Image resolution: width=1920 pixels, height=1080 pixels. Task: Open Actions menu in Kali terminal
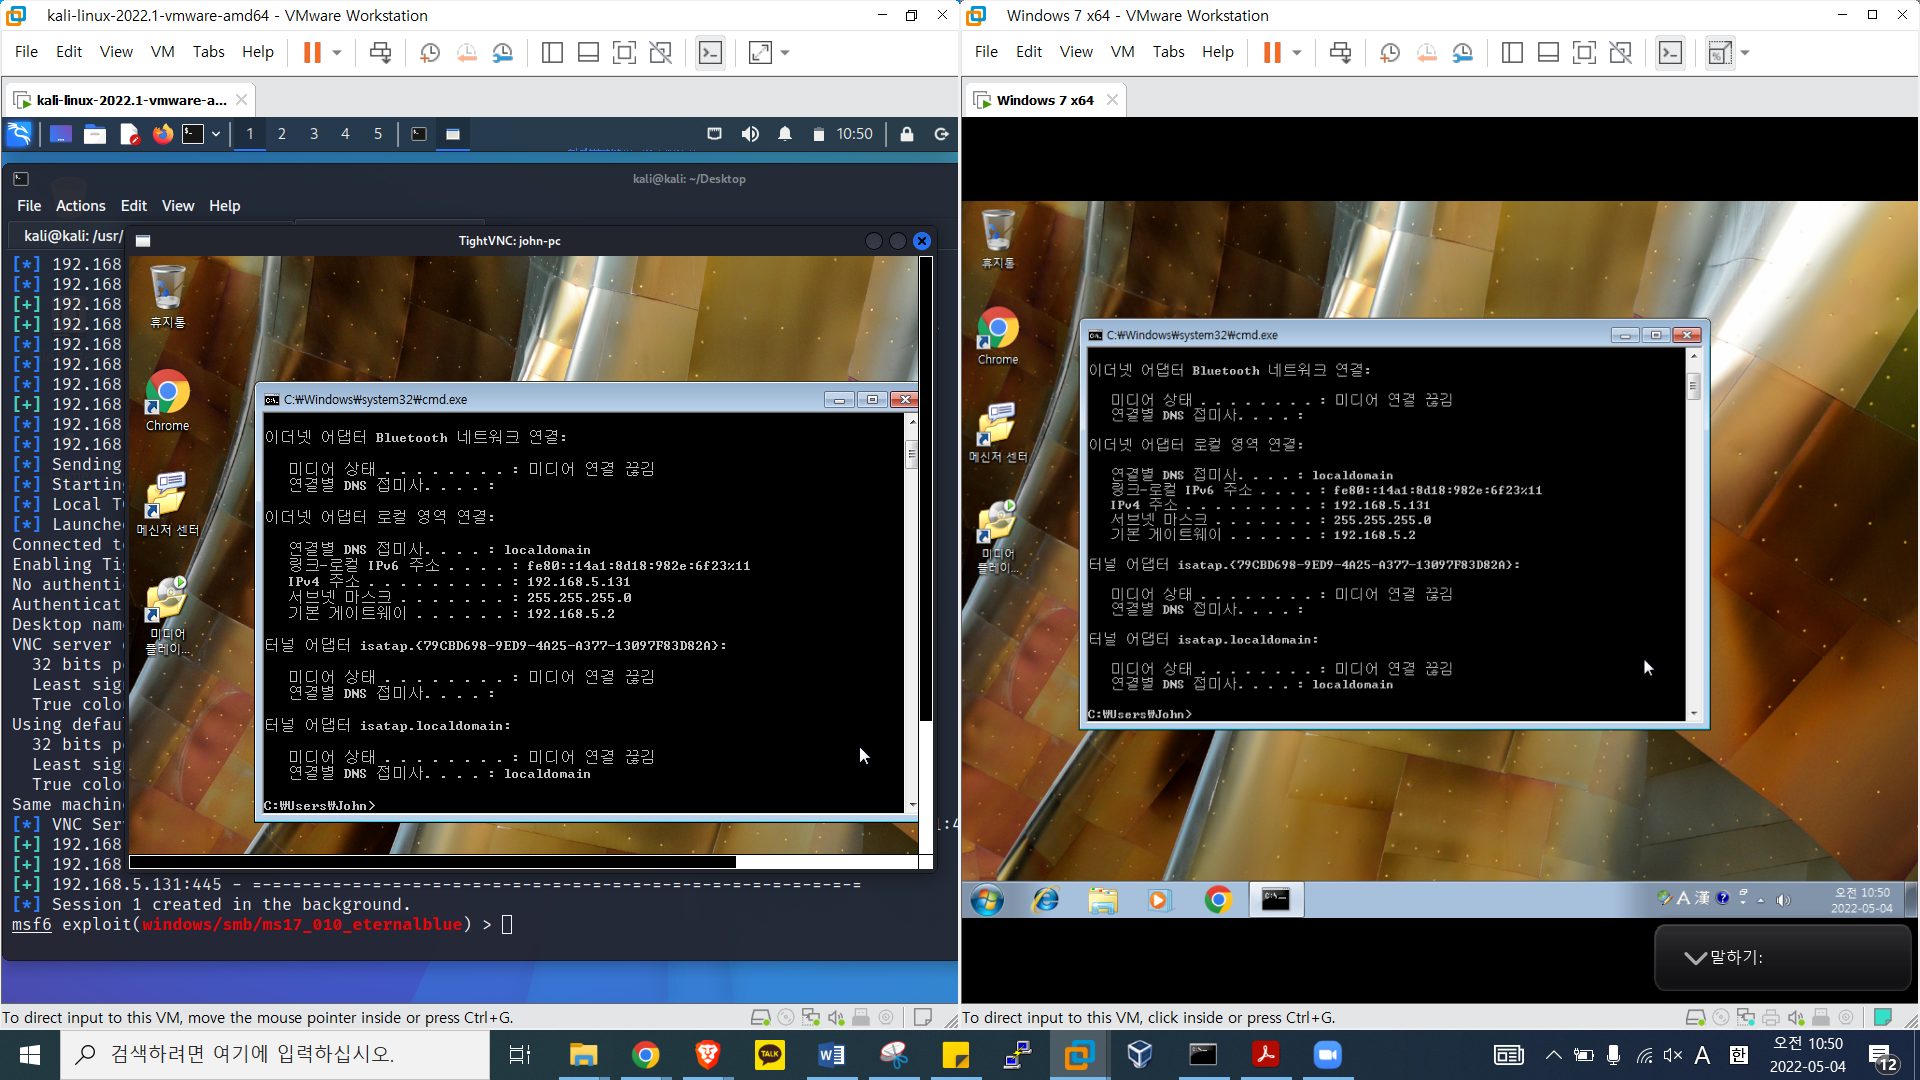point(80,206)
